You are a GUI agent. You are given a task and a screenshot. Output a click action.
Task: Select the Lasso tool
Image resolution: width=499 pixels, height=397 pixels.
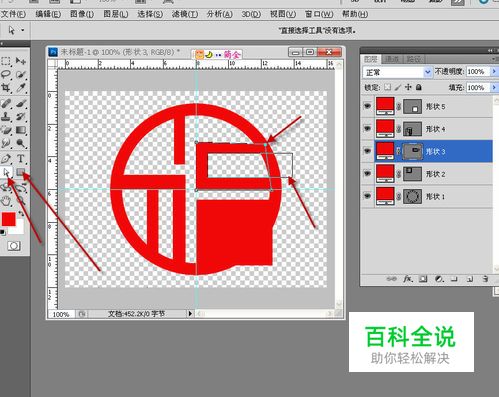tap(6, 74)
